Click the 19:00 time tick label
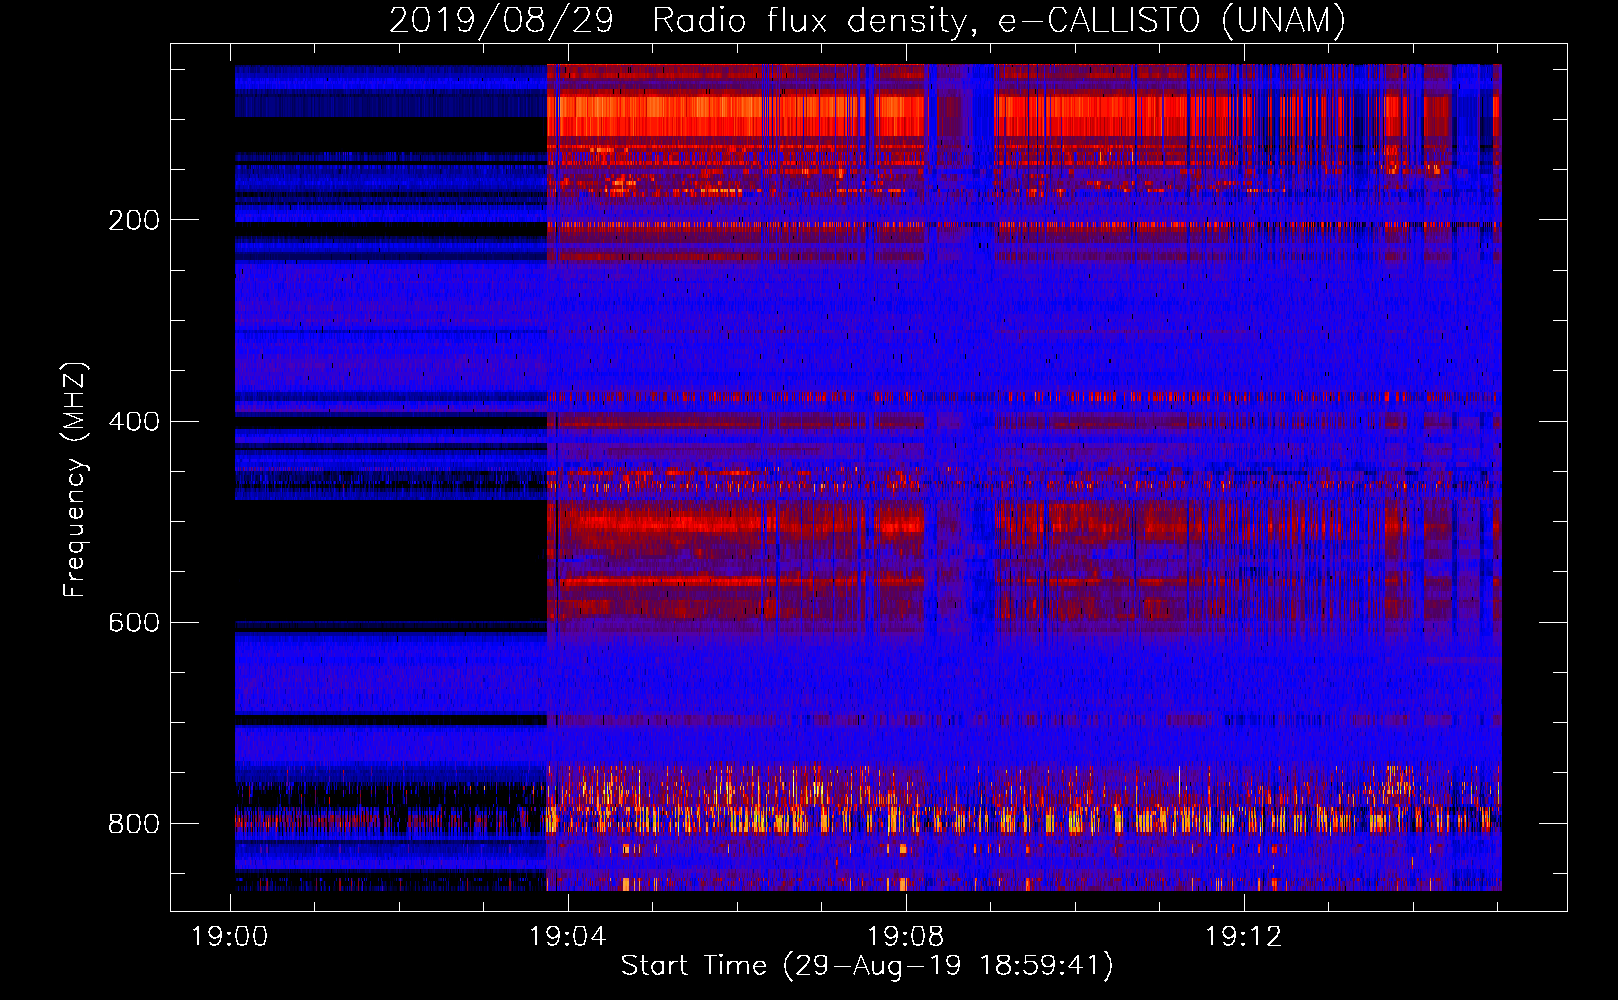This screenshot has width=1618, height=1000. click(230, 937)
